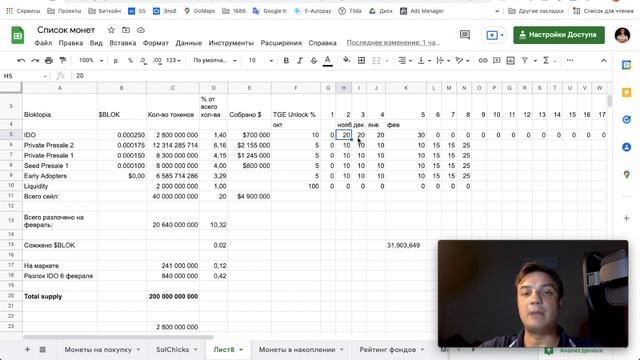640x360 pixels.
Task: Show the all sheets list
Action: pyautogui.click(x=42, y=350)
